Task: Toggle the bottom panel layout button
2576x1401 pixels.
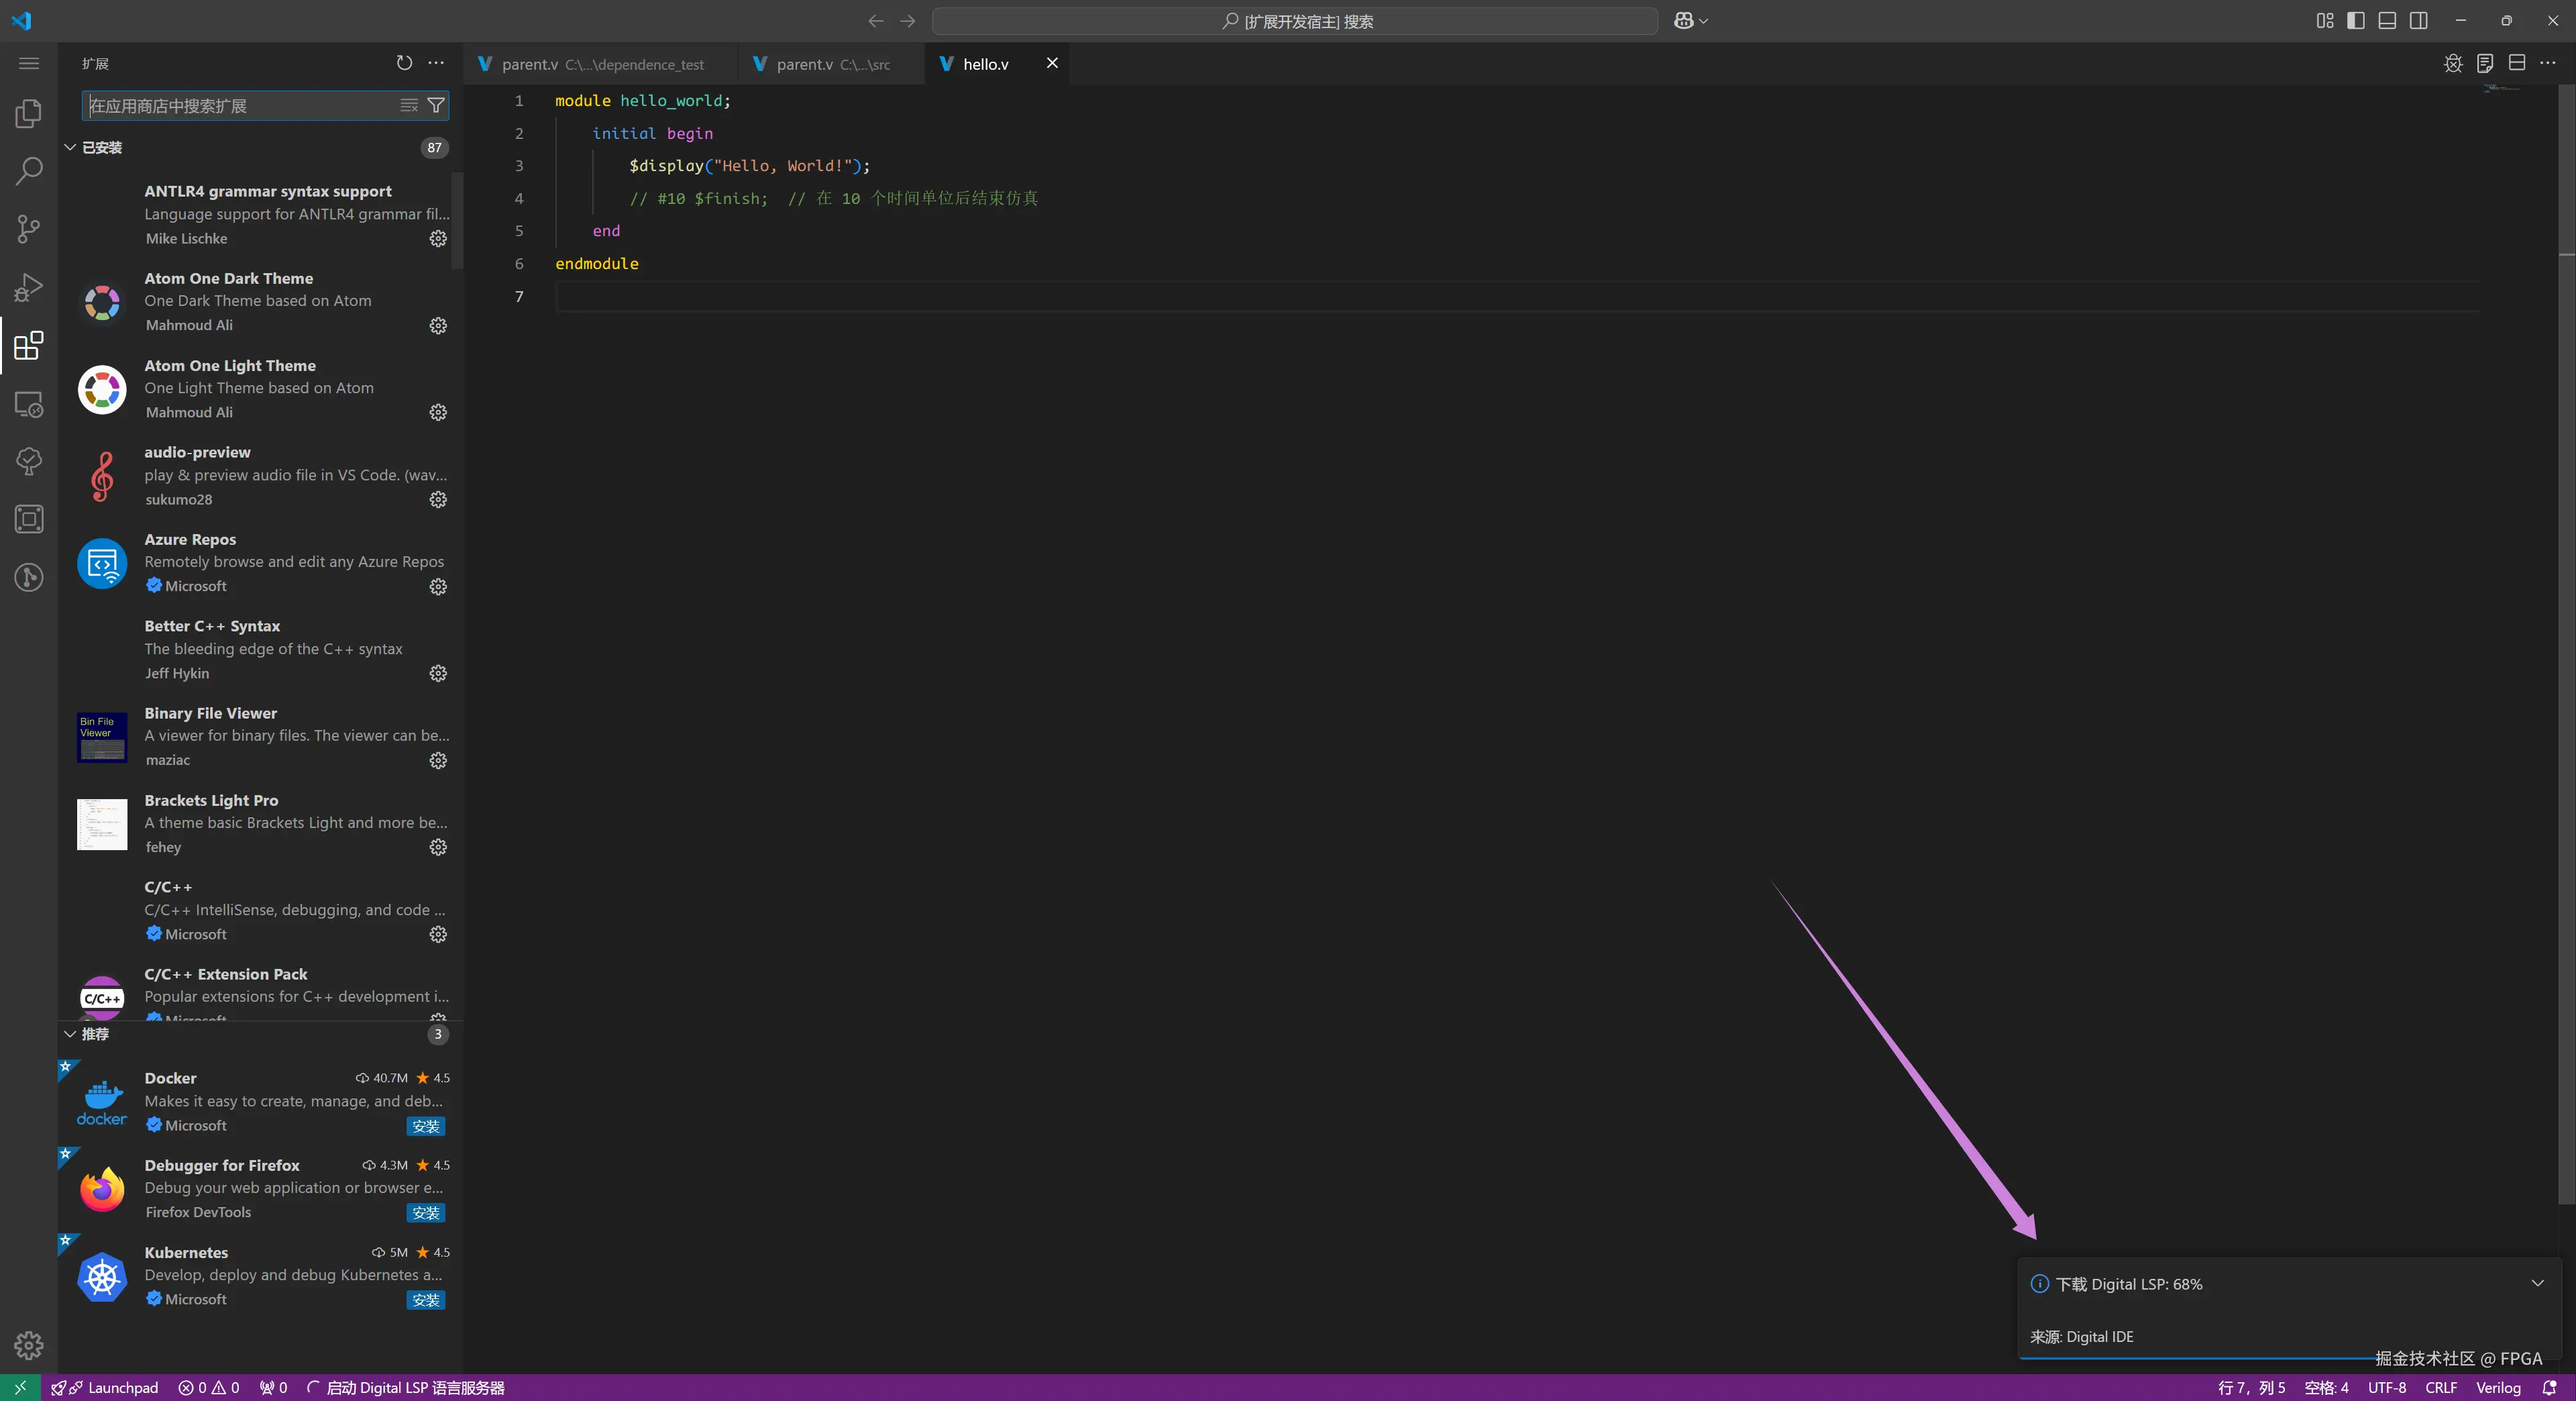Action: point(2387,21)
